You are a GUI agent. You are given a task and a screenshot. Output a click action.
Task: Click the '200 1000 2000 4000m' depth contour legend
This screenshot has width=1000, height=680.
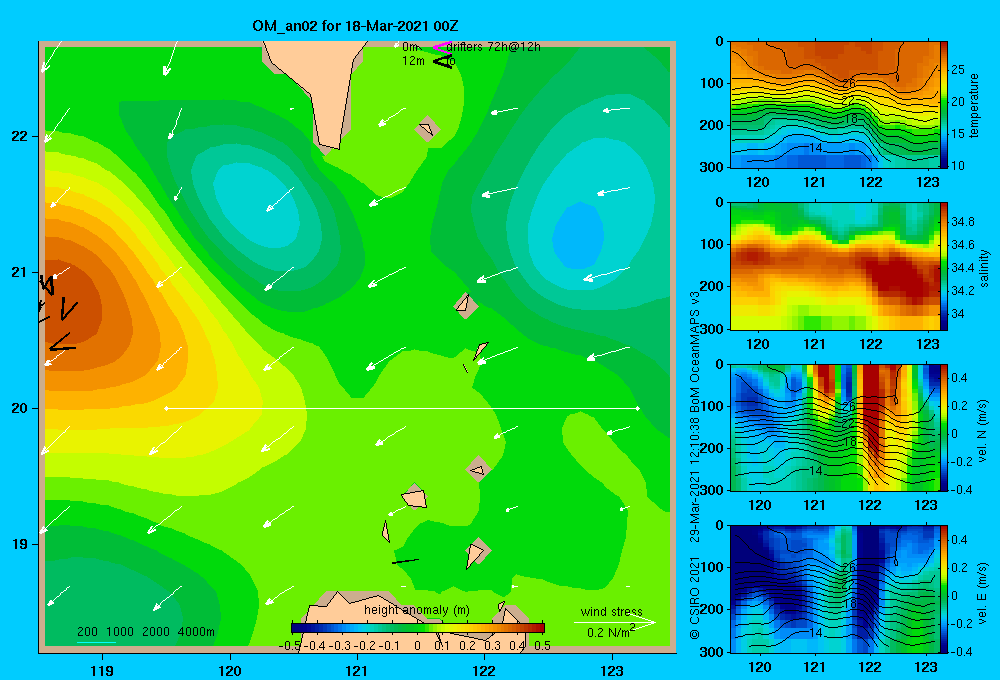coord(145,632)
